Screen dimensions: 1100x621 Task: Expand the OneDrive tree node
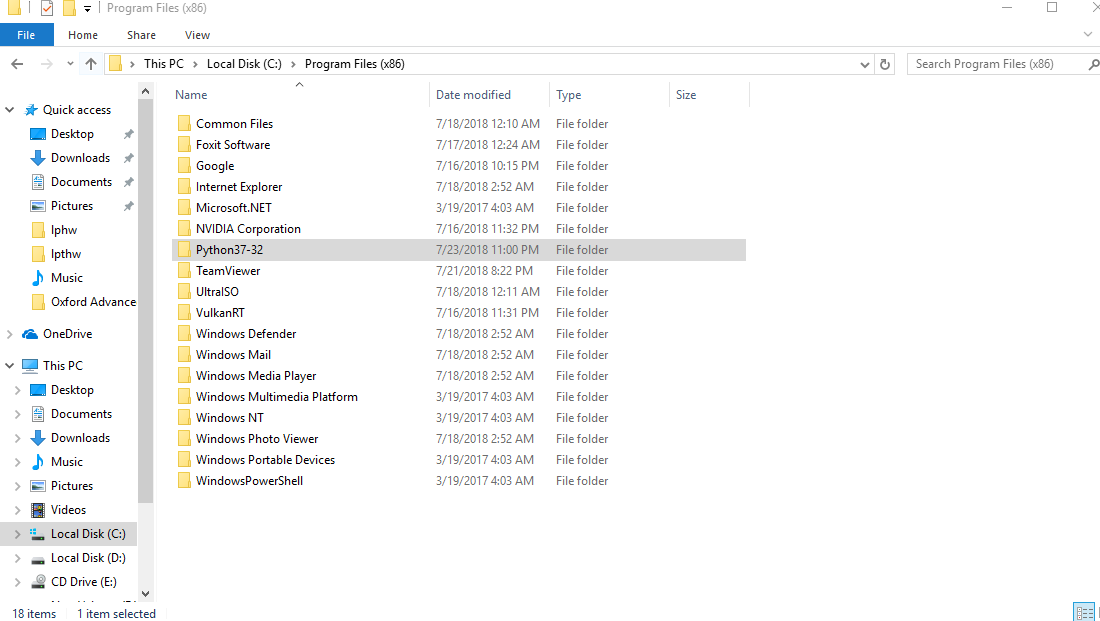click(10, 334)
